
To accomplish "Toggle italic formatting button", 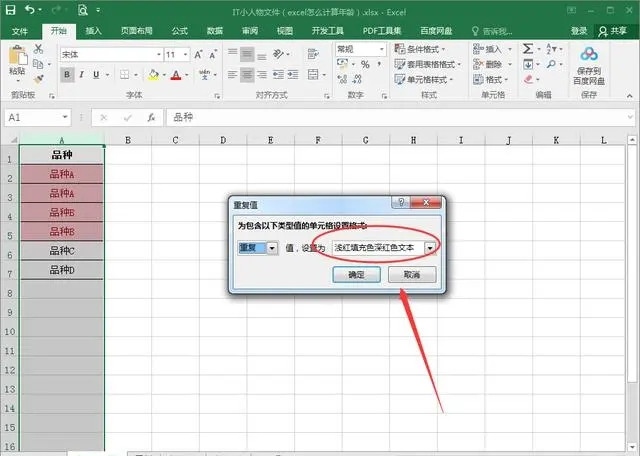I will pyautogui.click(x=82, y=74).
